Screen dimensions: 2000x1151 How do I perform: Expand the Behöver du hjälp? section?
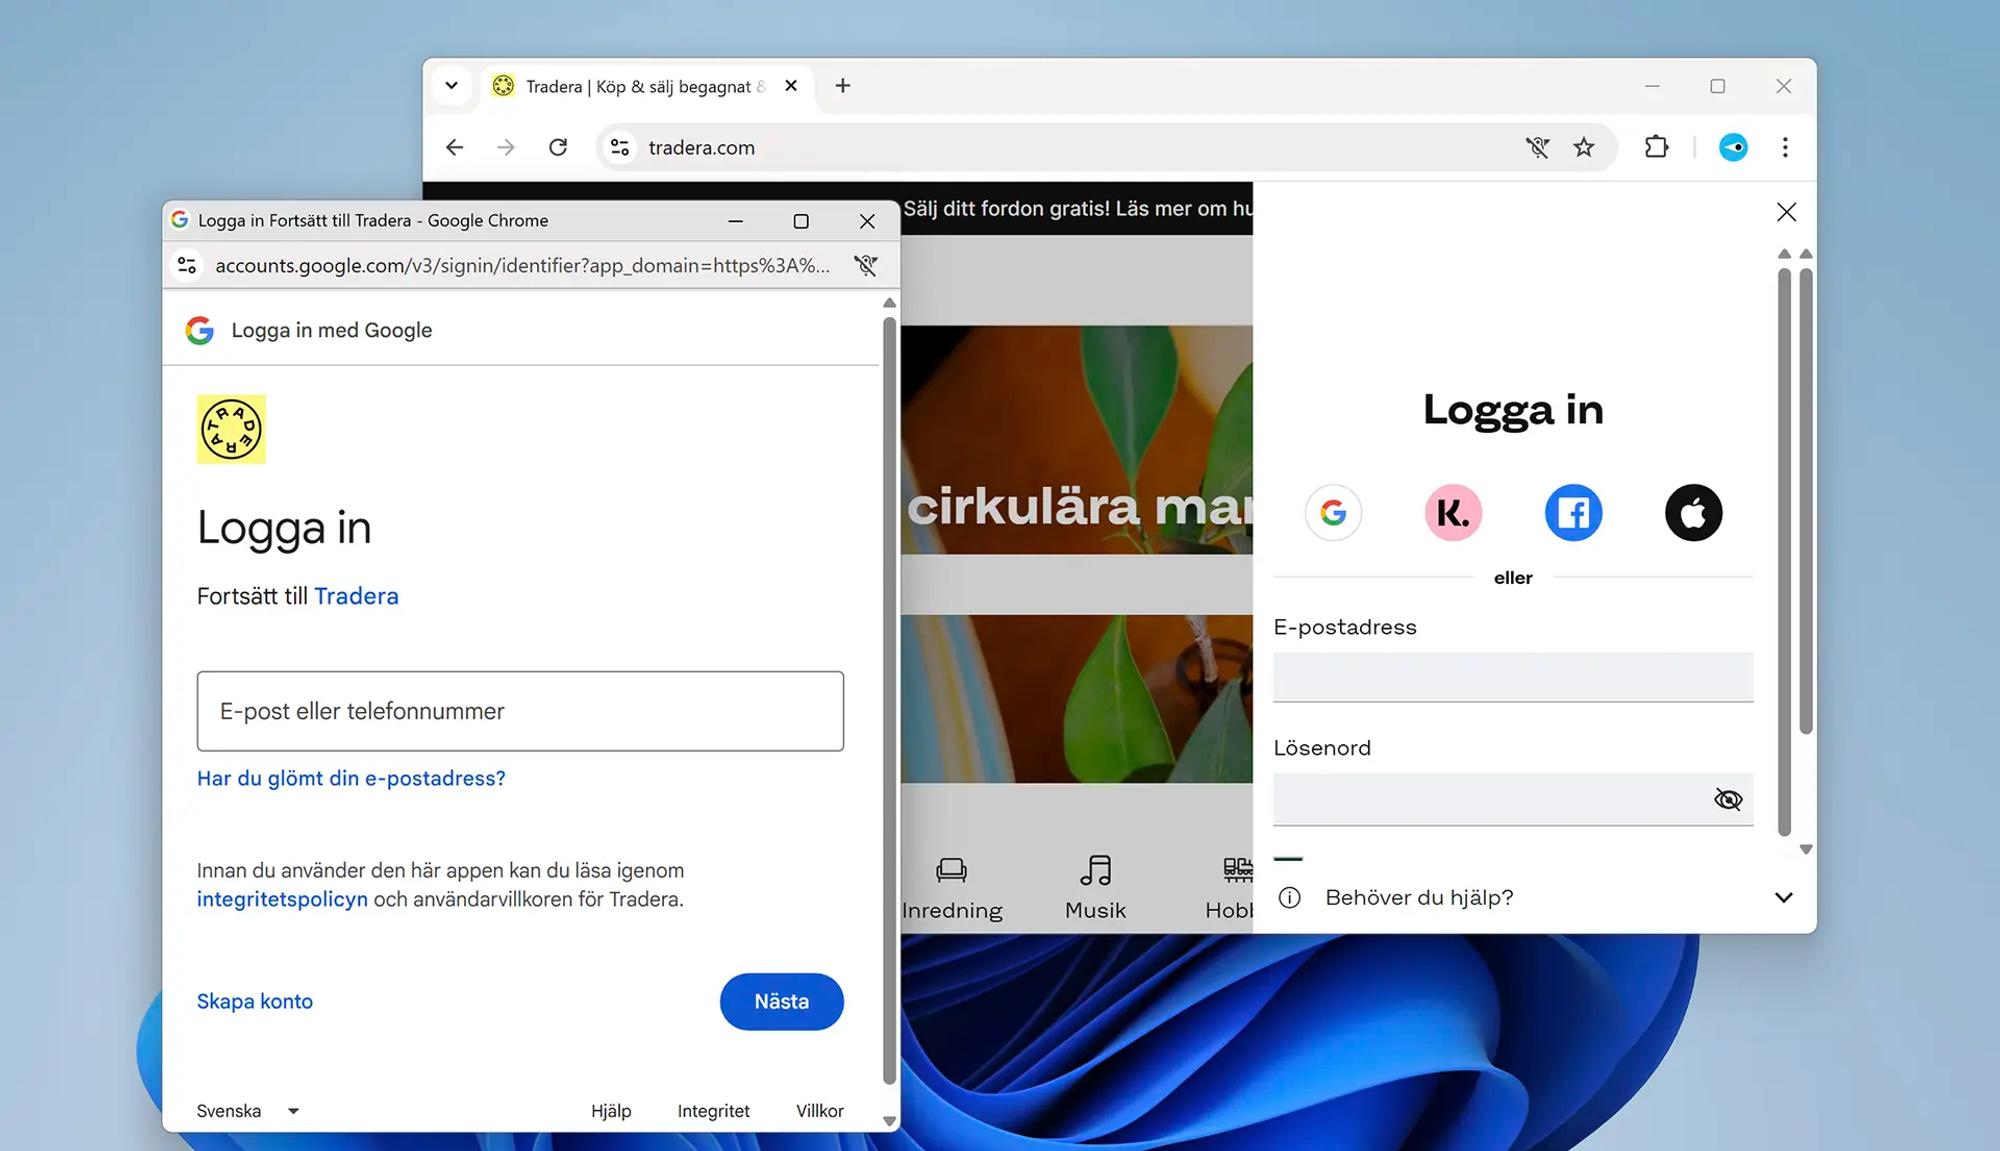tap(1783, 897)
